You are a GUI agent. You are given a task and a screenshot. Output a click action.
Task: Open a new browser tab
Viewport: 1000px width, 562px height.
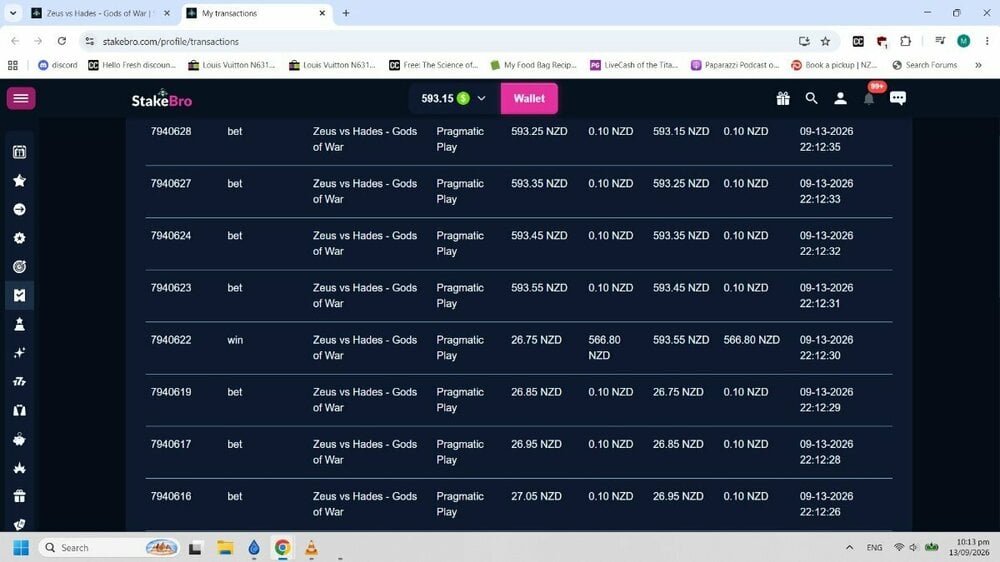pos(346,13)
